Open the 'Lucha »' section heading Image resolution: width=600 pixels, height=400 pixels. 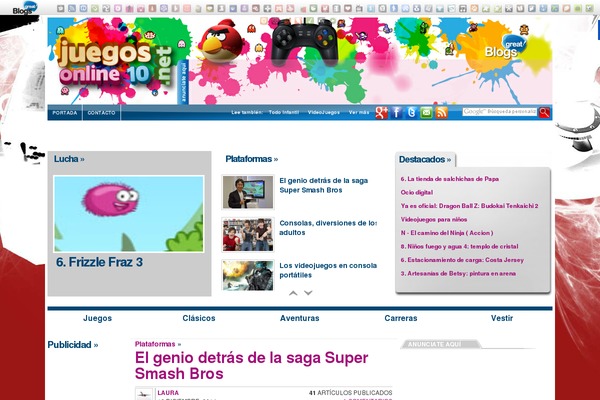click(69, 159)
